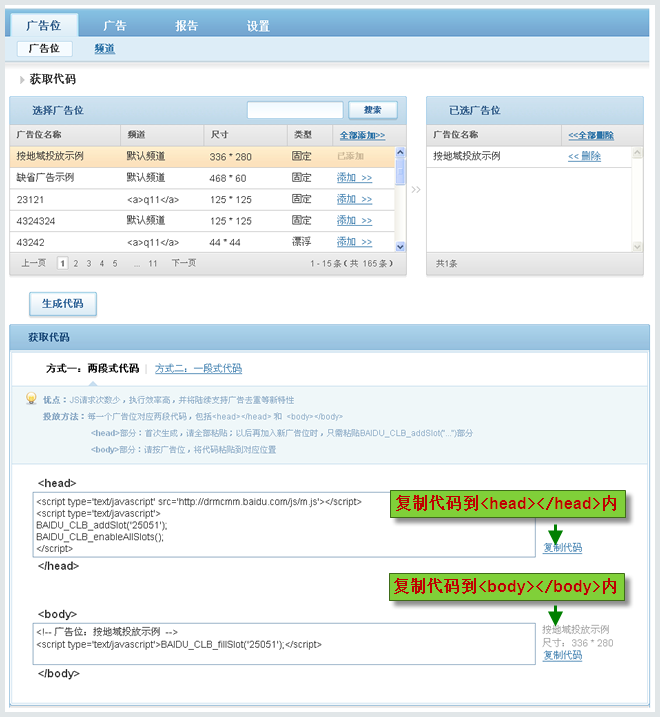Click <<全部删除 link in selected panel
660x717 pixels.
pyautogui.click(x=591, y=135)
